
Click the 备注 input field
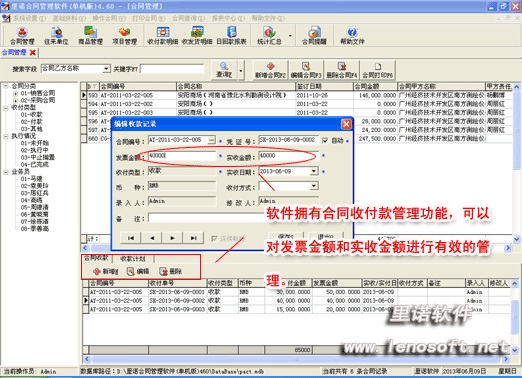click(207, 218)
